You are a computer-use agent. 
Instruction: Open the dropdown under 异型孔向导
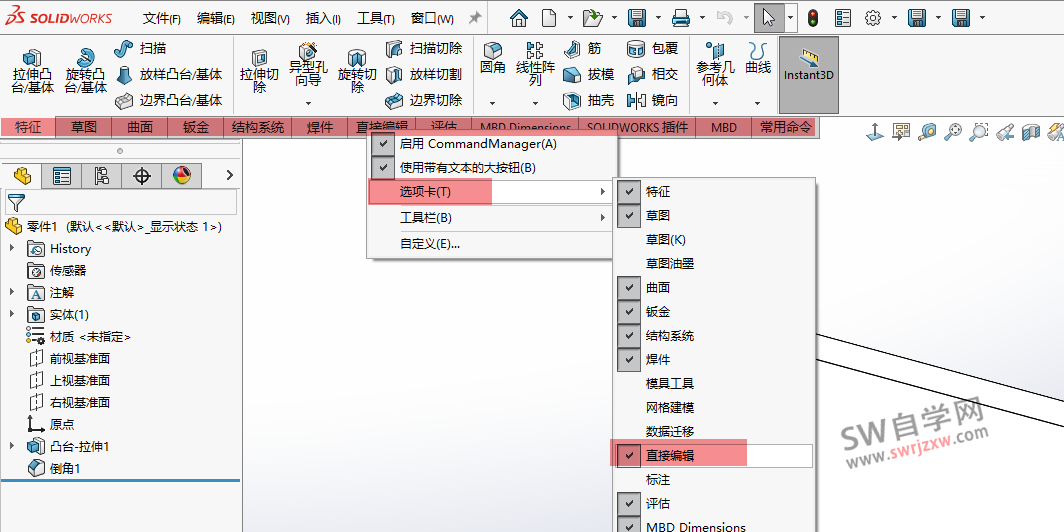point(308,103)
